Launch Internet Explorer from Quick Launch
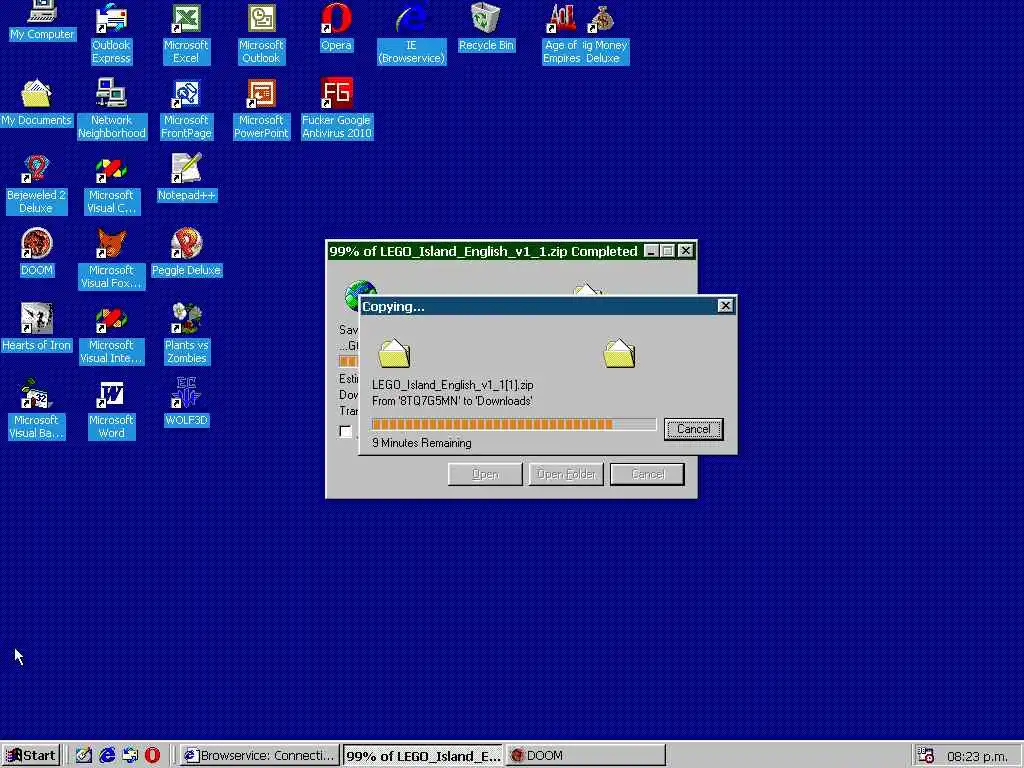 107,756
